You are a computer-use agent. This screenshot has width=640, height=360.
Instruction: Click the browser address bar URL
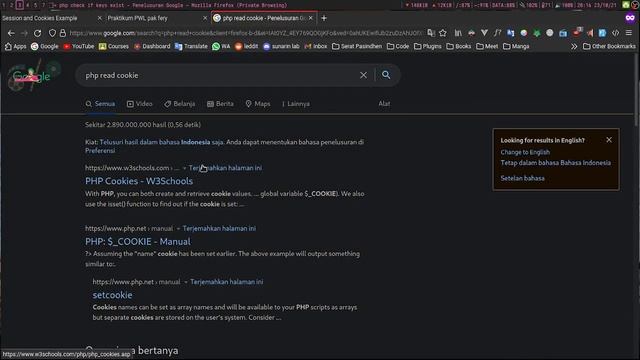[245, 33]
